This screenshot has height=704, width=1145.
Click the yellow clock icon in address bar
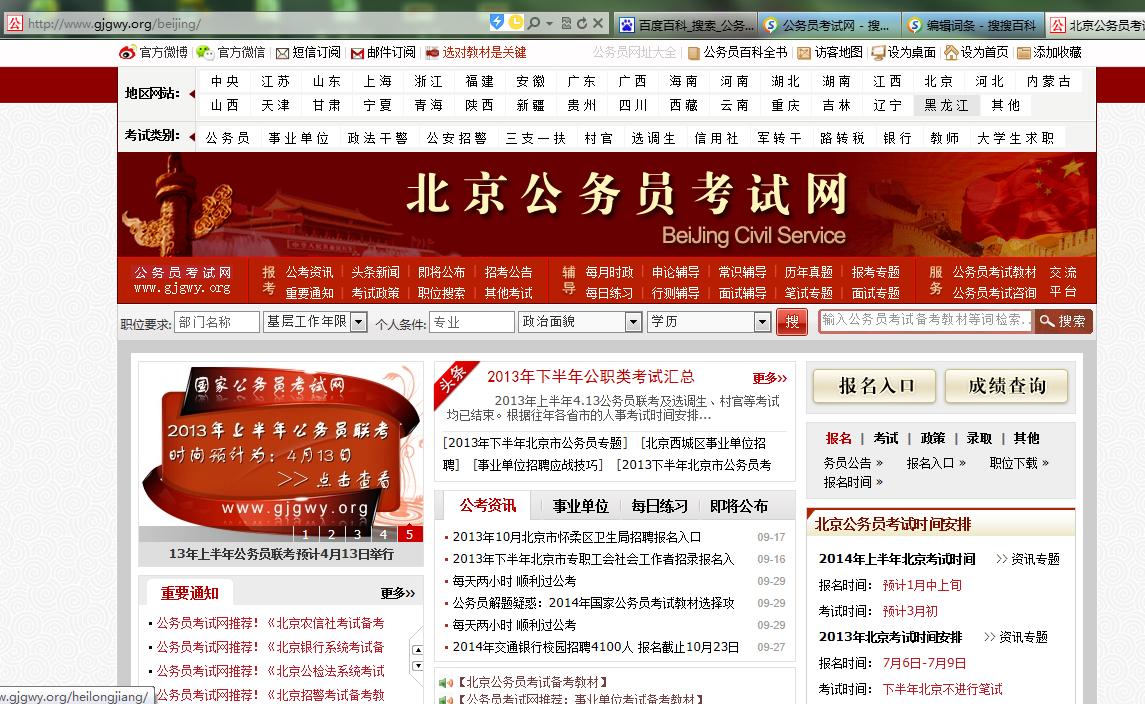click(516, 22)
